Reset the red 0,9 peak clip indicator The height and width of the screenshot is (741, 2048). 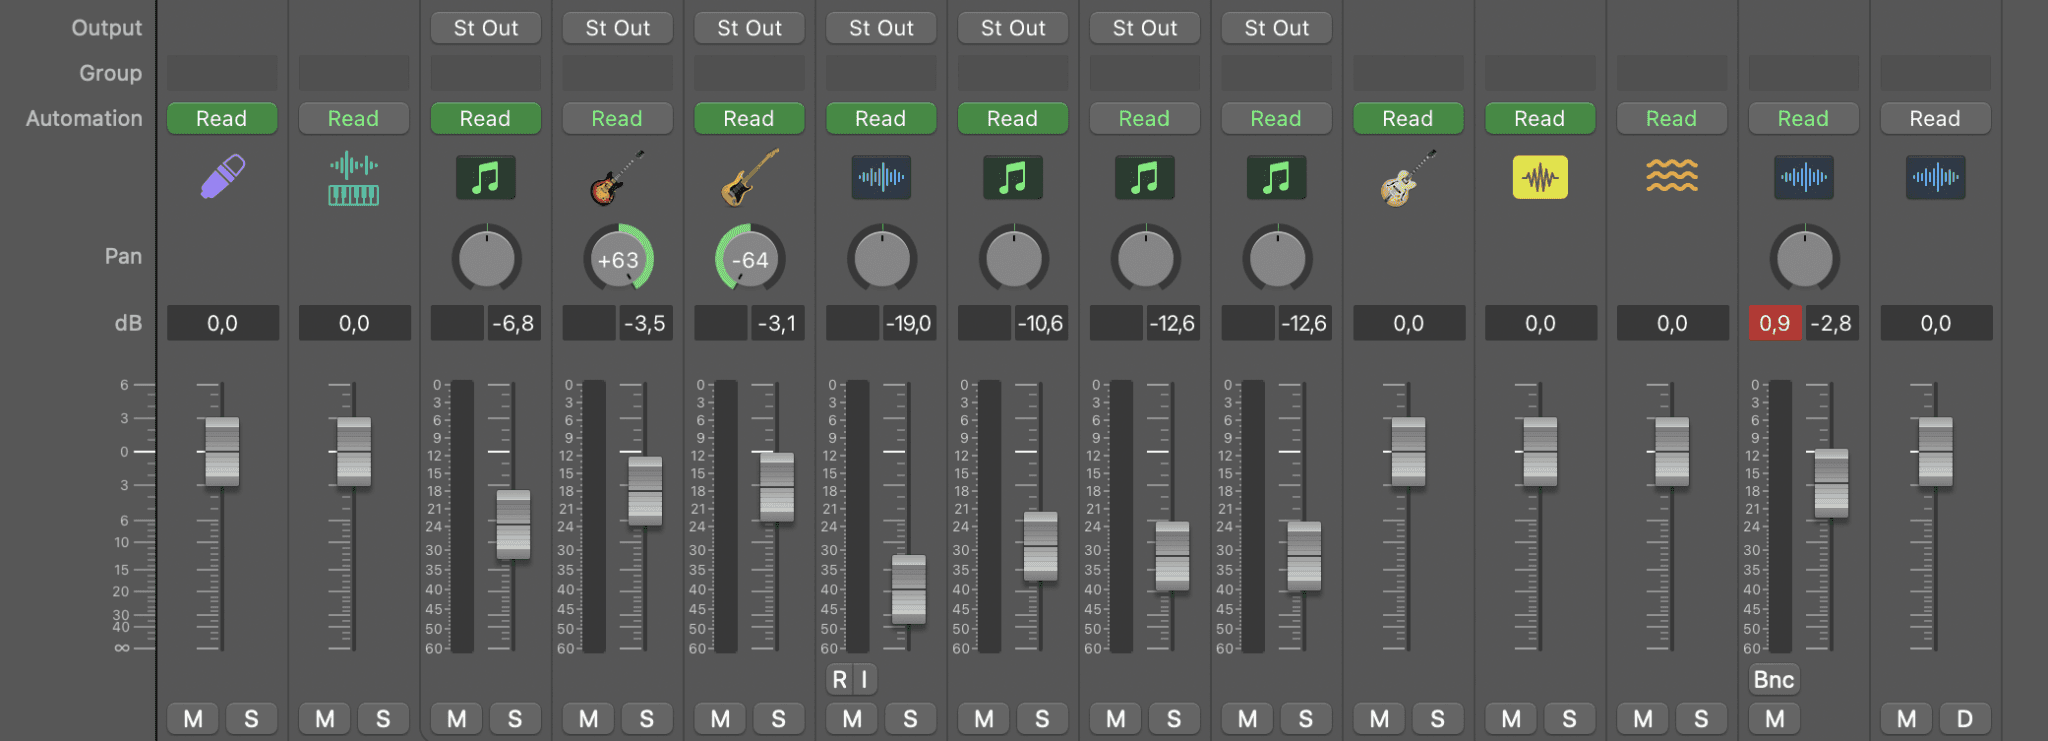1774,323
